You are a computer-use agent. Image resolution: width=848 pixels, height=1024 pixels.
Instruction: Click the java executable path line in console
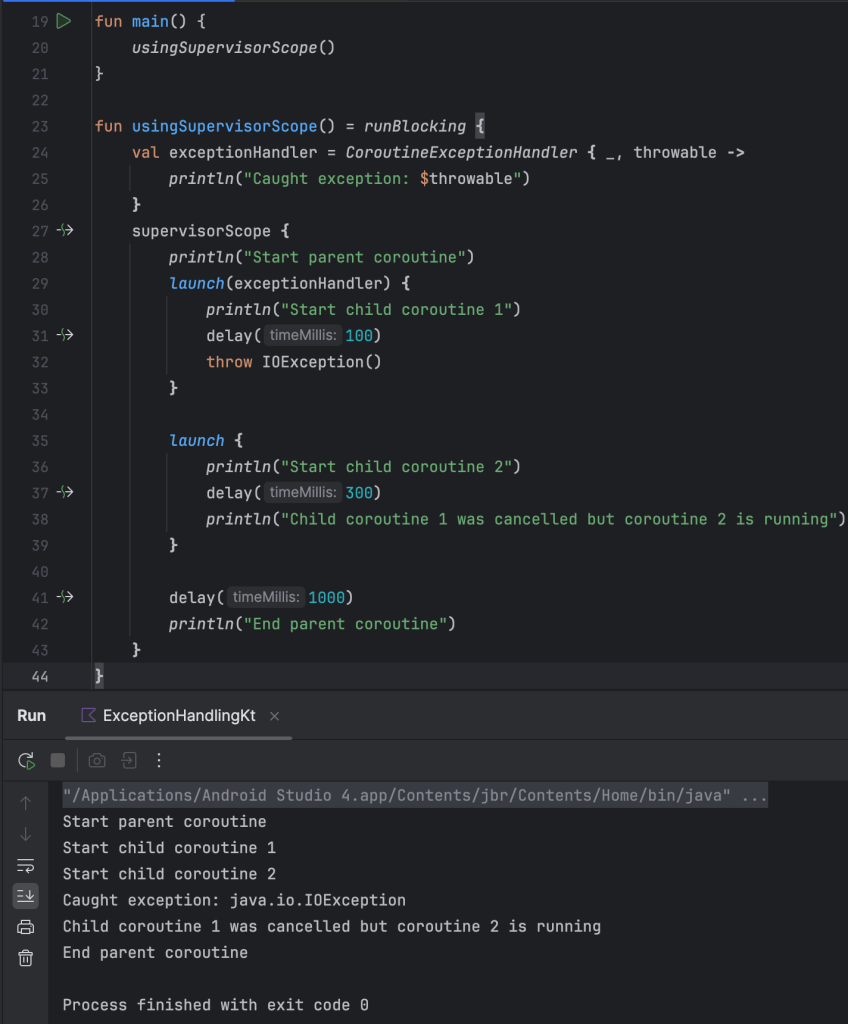pyautogui.click(x=415, y=796)
